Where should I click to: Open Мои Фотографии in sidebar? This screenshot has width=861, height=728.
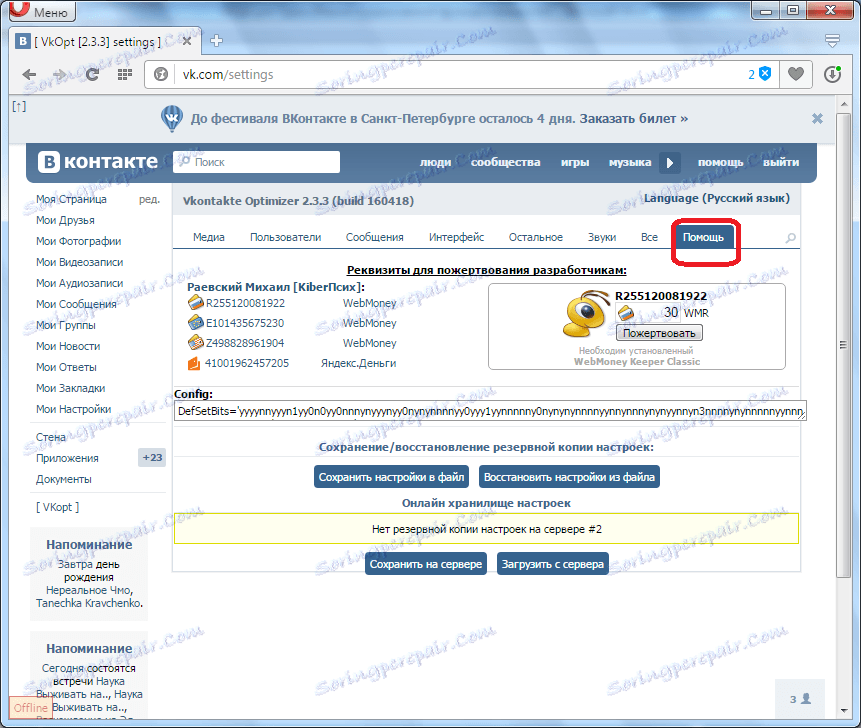point(79,241)
